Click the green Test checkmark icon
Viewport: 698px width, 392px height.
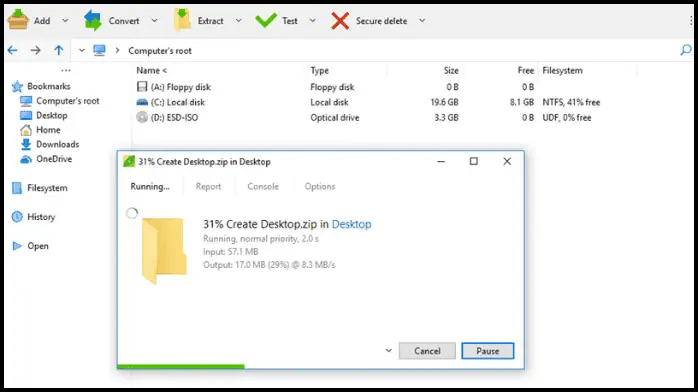click(266, 20)
